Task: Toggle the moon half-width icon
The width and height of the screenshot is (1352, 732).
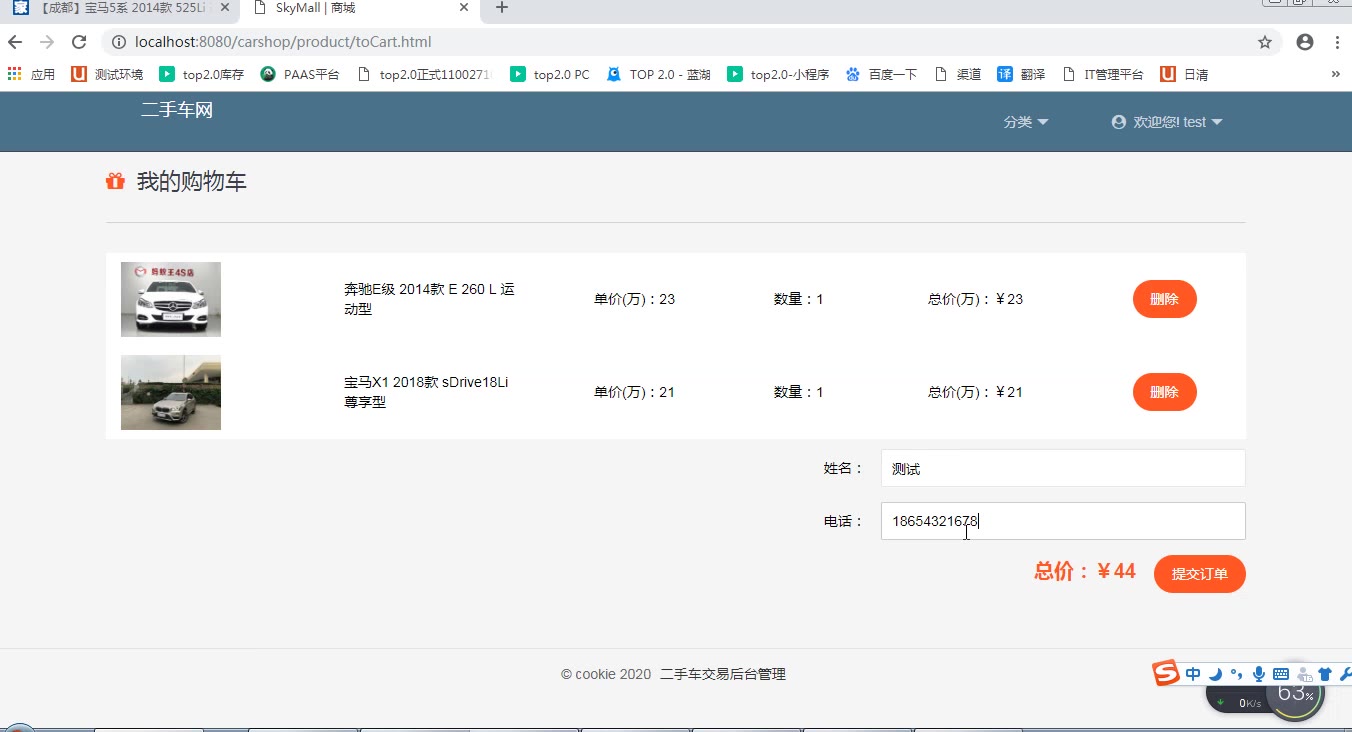Action: pos(1216,674)
